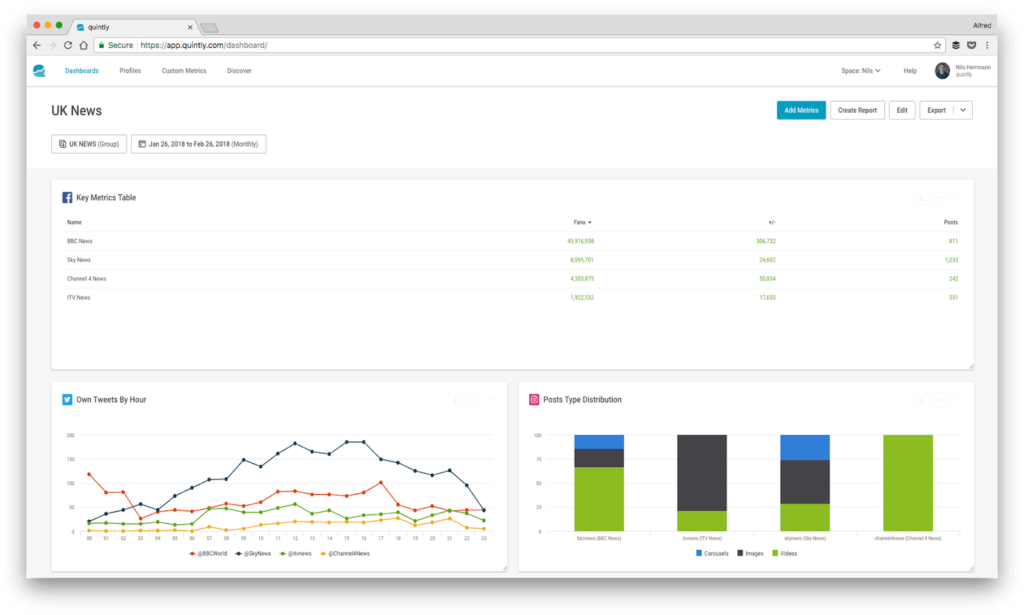
Task: Open the Discover section
Action: pos(239,71)
